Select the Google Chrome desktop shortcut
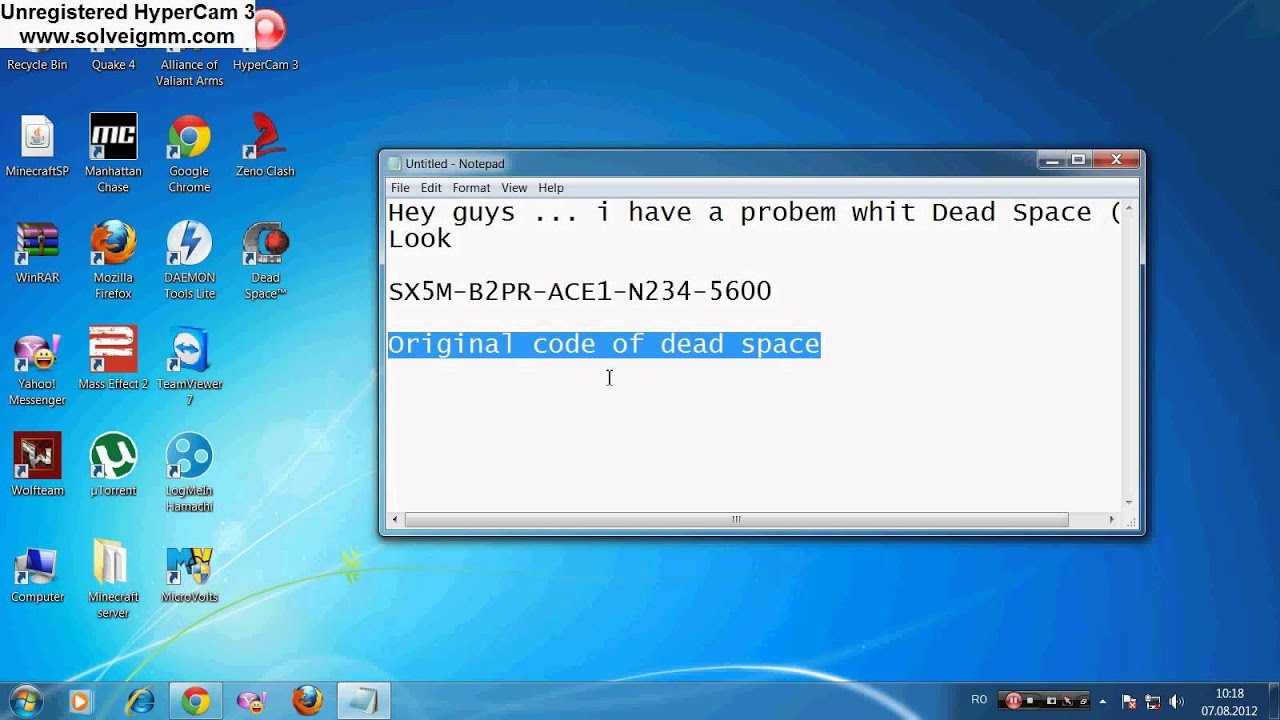The width and height of the screenshot is (1280, 720). (x=189, y=154)
